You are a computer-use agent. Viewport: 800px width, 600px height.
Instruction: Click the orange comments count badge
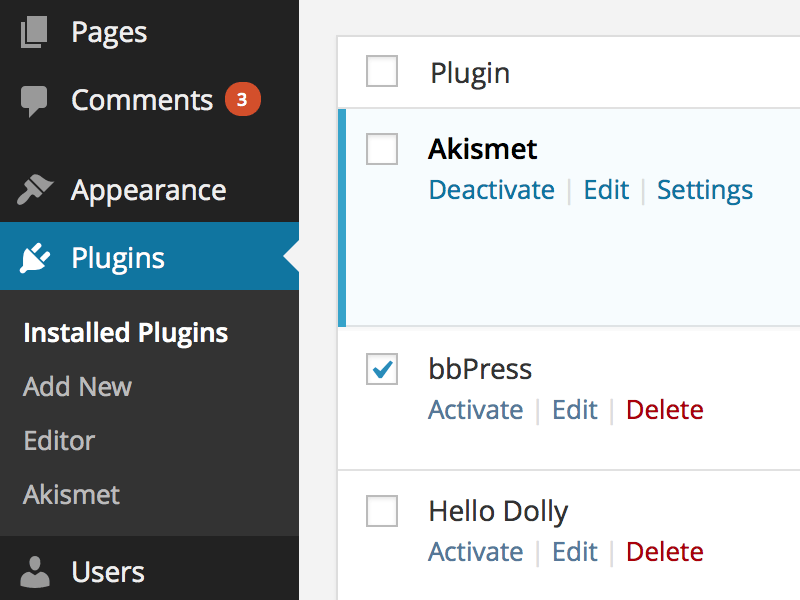[242, 100]
